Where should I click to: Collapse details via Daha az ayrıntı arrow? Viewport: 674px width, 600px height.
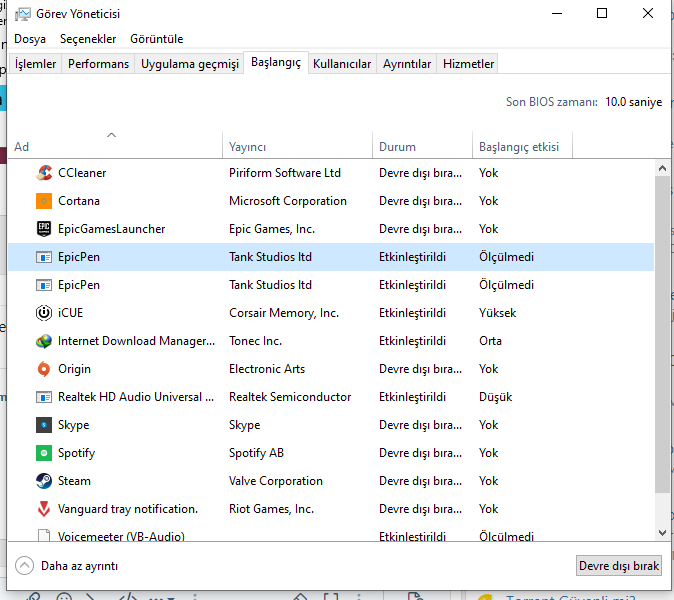pyautogui.click(x=25, y=566)
